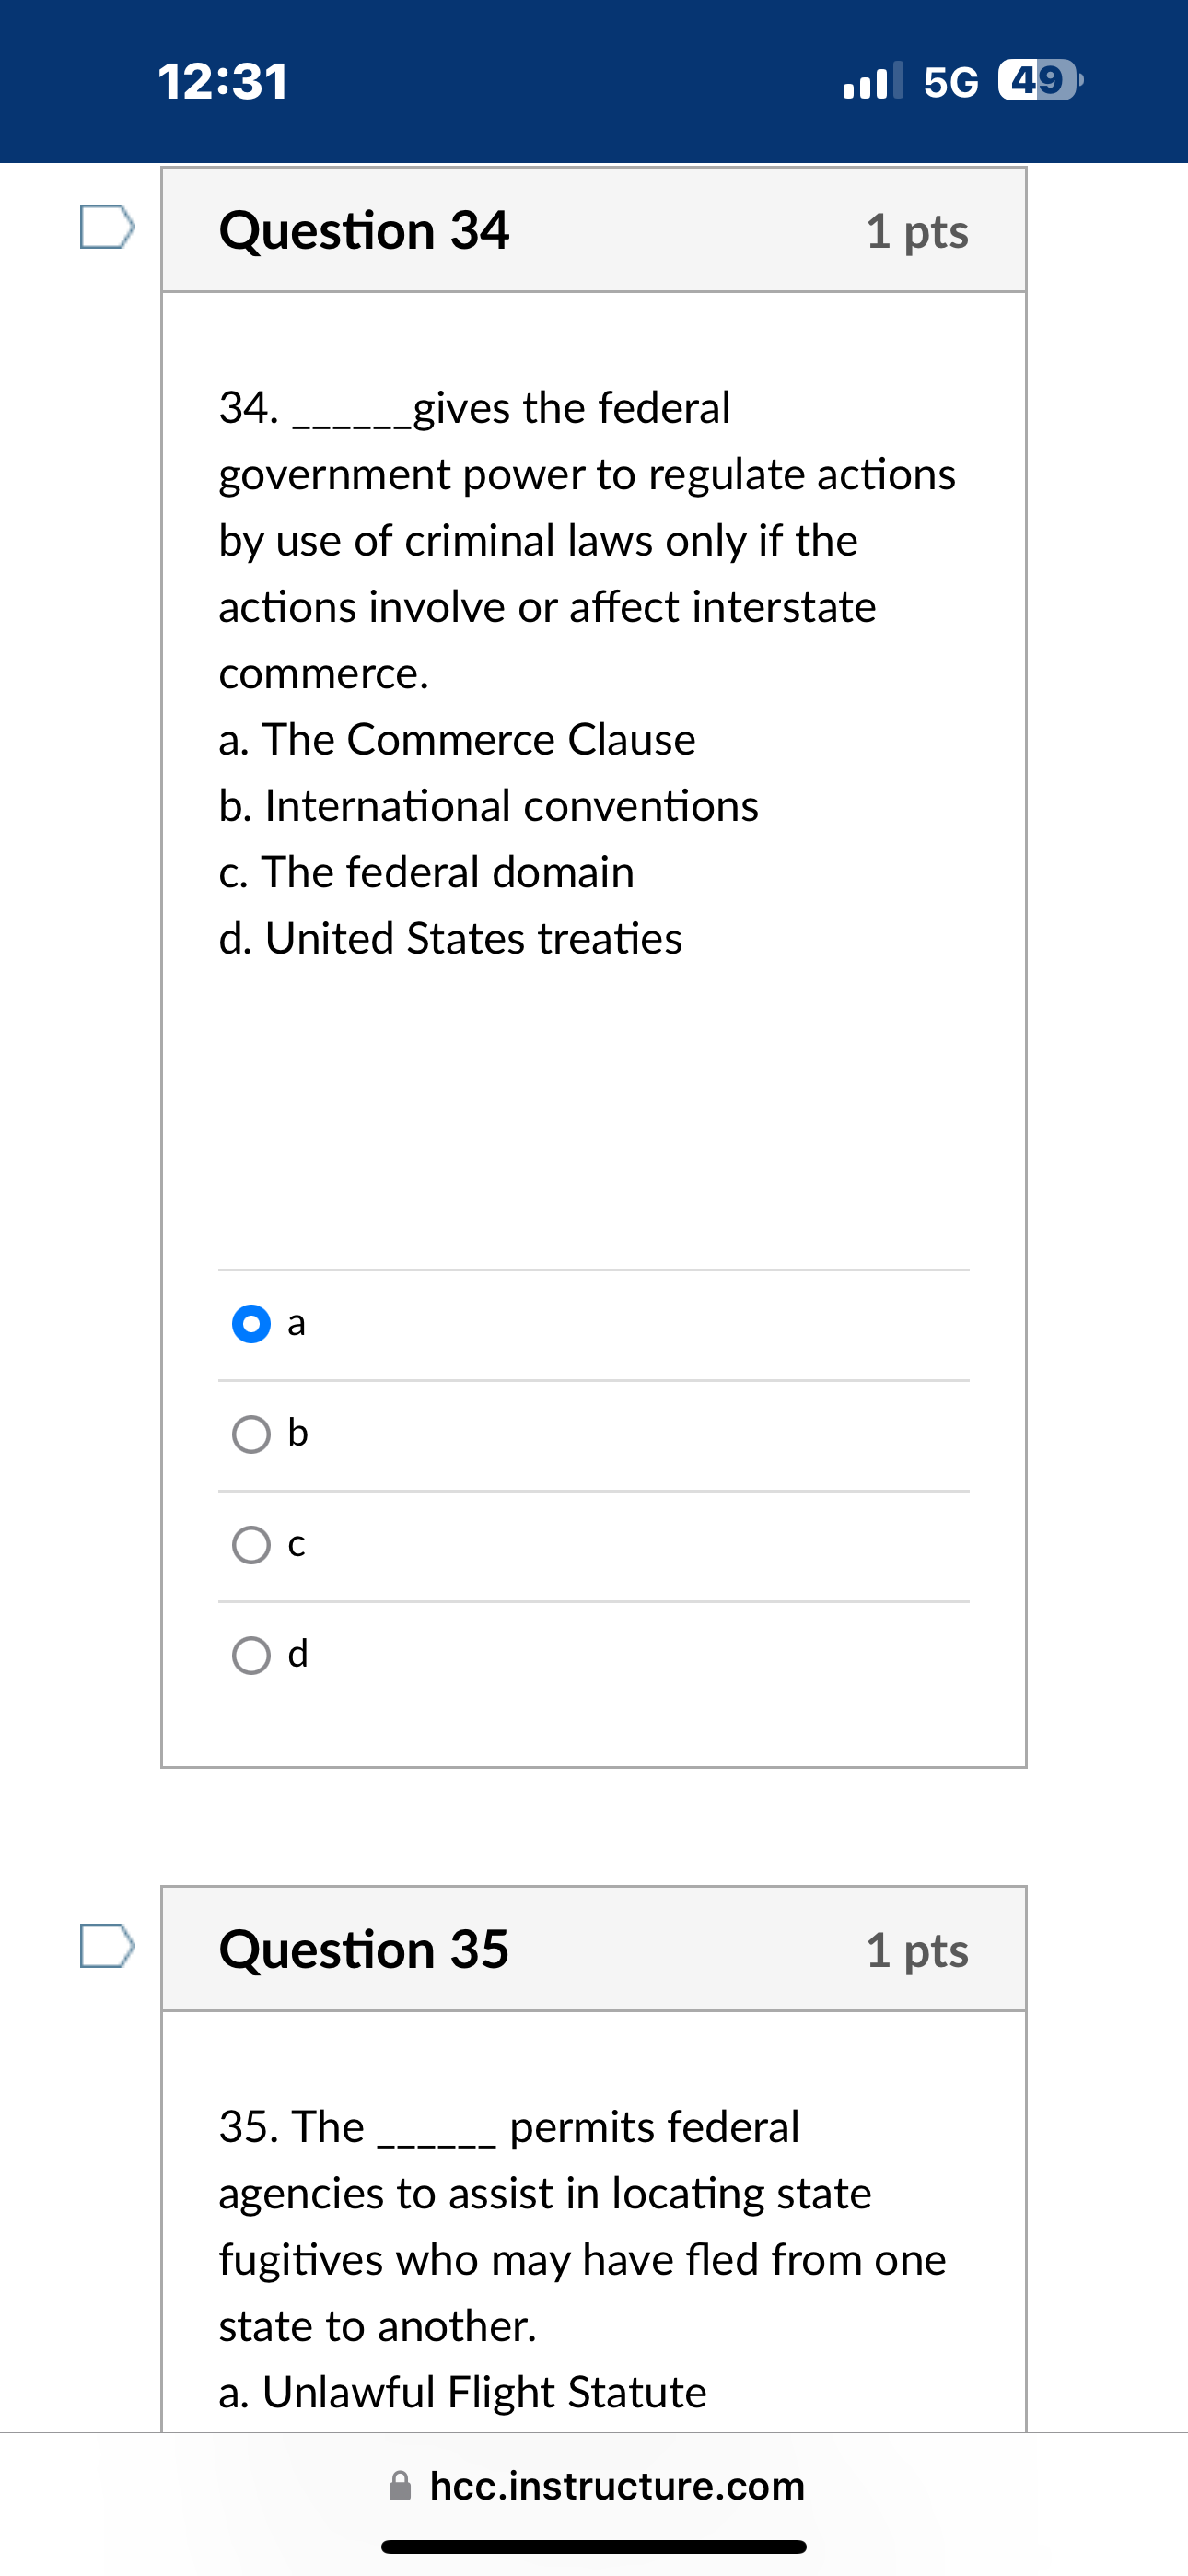The height and width of the screenshot is (2576, 1188).
Task: Click the "b. International conventions" text
Action: 489,806
